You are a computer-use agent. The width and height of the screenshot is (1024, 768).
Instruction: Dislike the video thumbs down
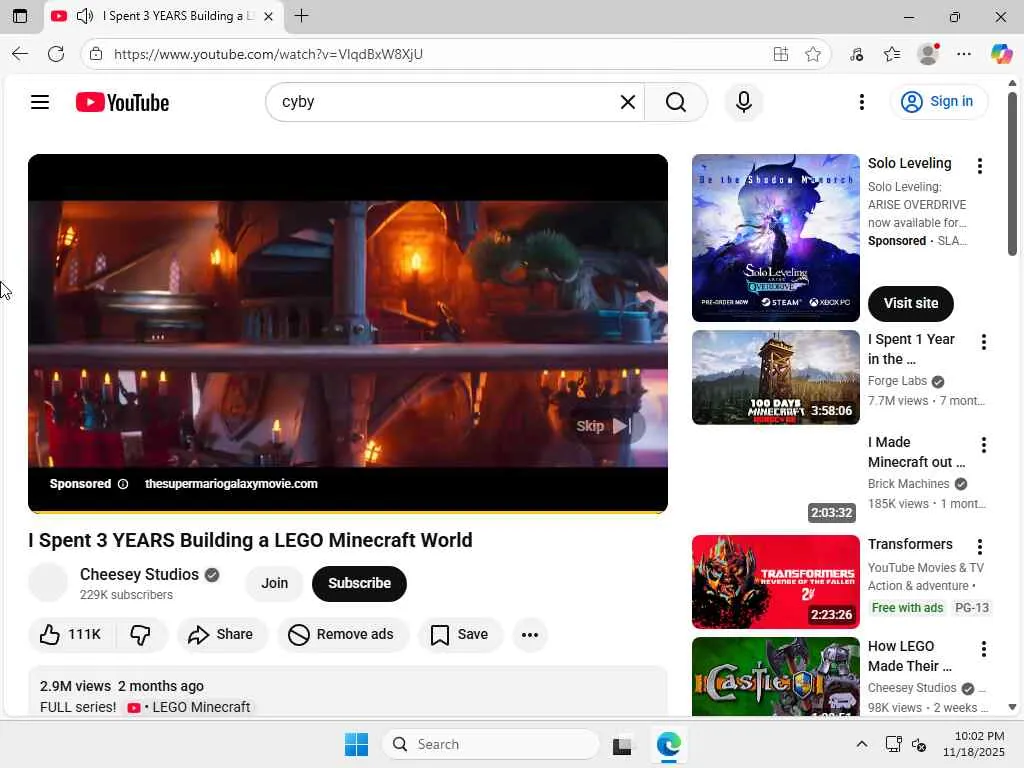click(140, 634)
